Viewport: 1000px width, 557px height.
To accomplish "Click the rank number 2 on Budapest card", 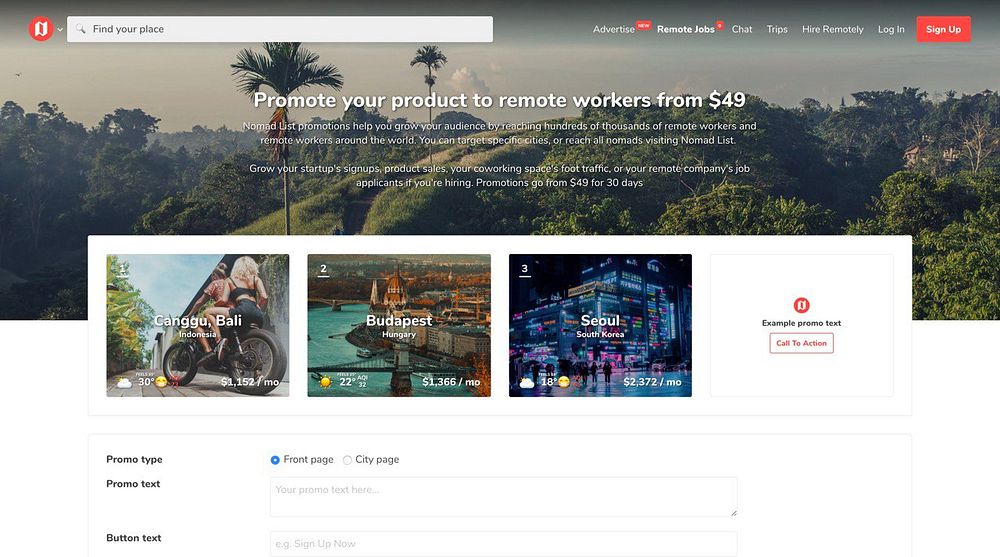I will [x=323, y=269].
